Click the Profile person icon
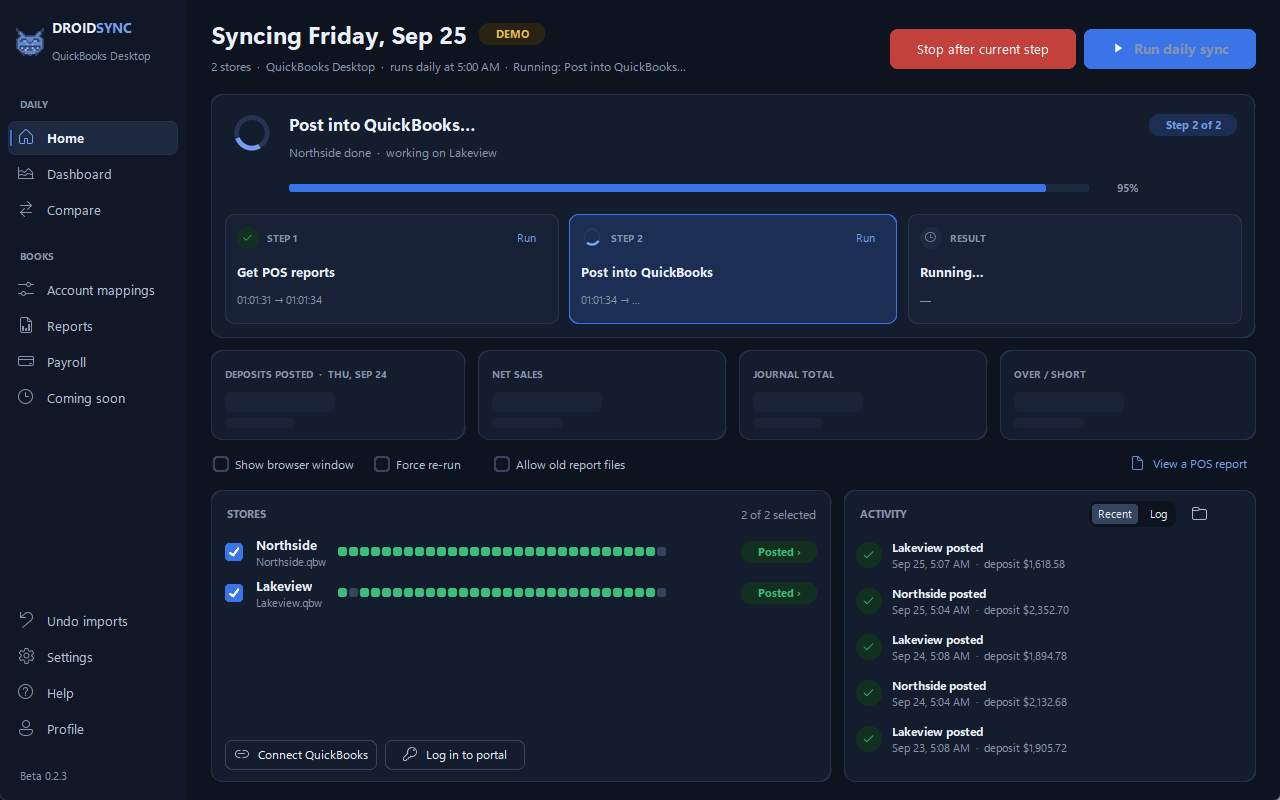1280x800 pixels. 27,729
